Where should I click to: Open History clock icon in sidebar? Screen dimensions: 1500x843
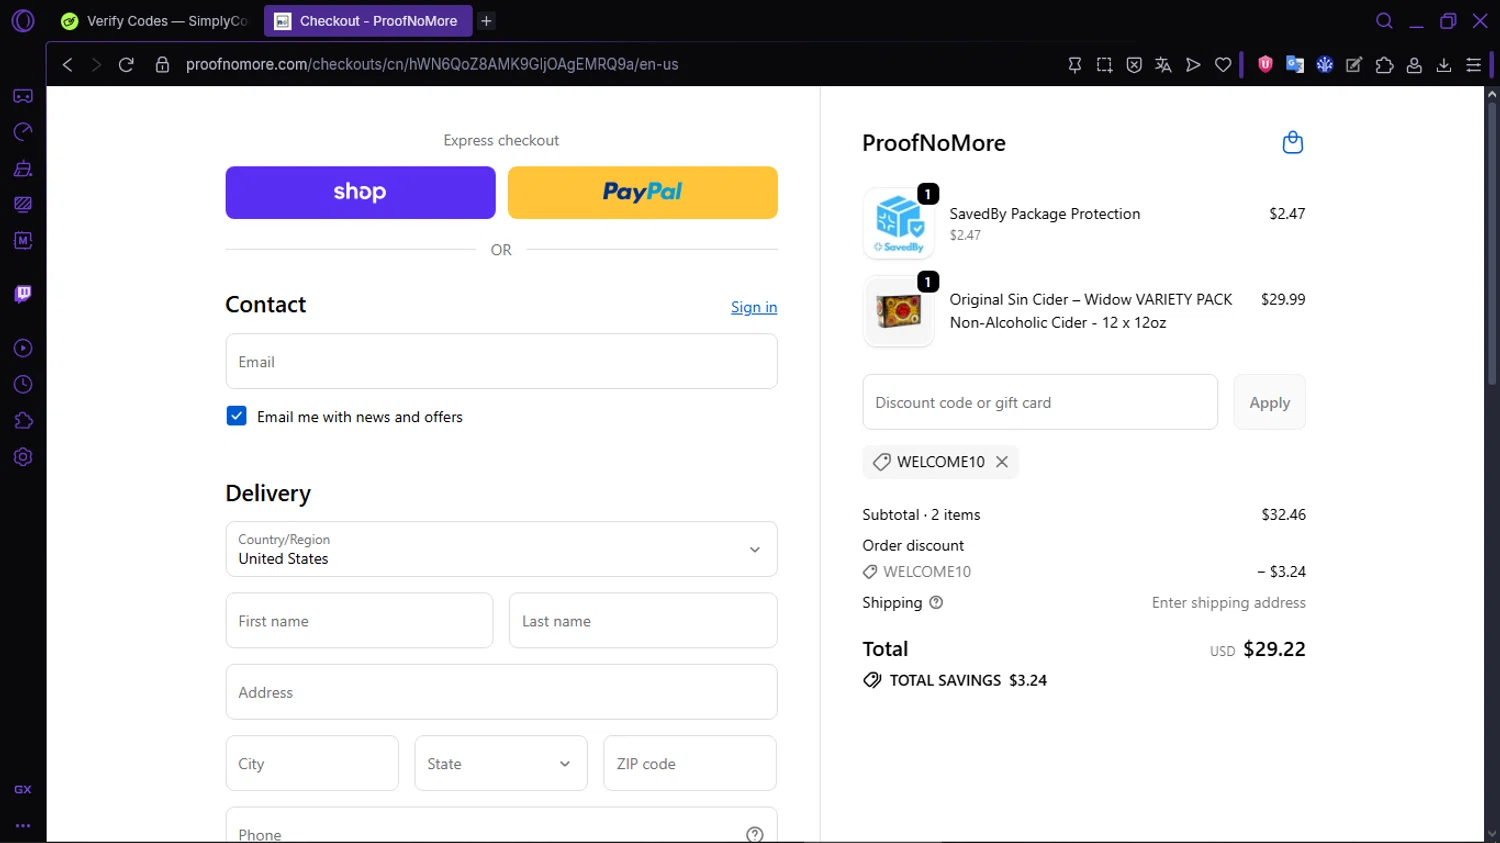pos(23,385)
